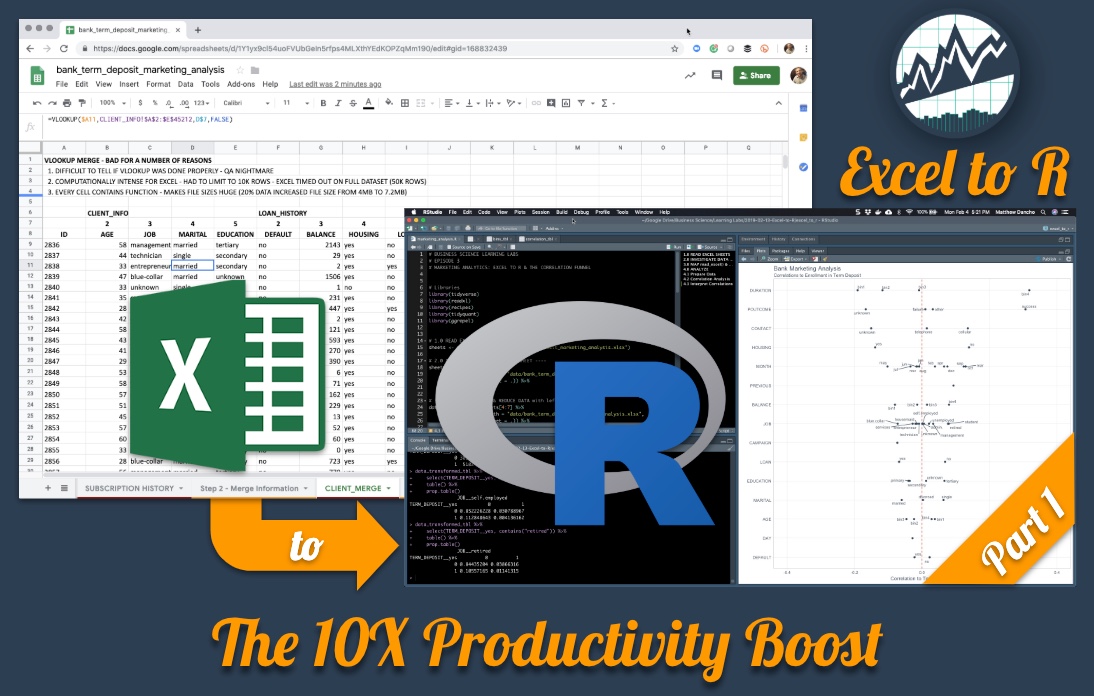This screenshot has height=696, width=1094.
Task: Open the CLIENT_MERGE sheet tab menu
Action: pyautogui.click(x=388, y=488)
